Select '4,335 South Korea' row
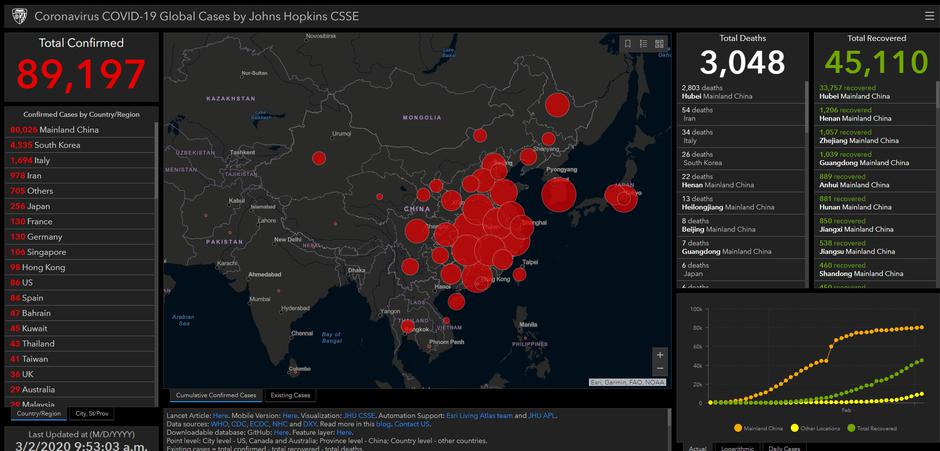Screen dimensions: 940x451 (81, 145)
